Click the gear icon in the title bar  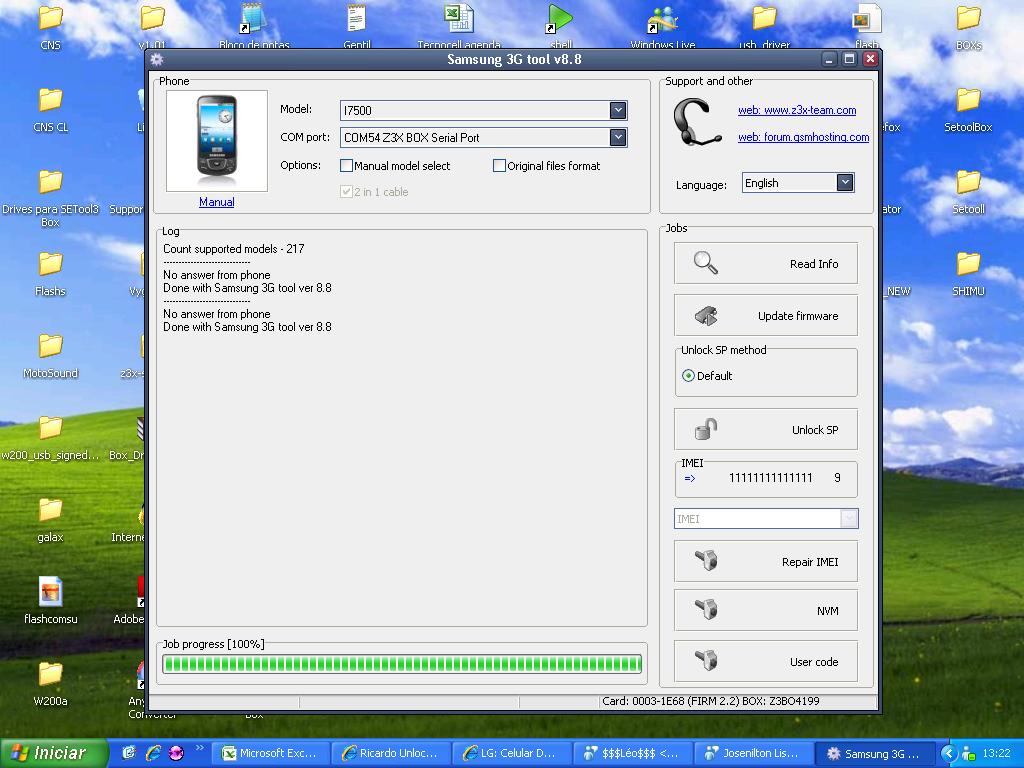[x=157, y=59]
